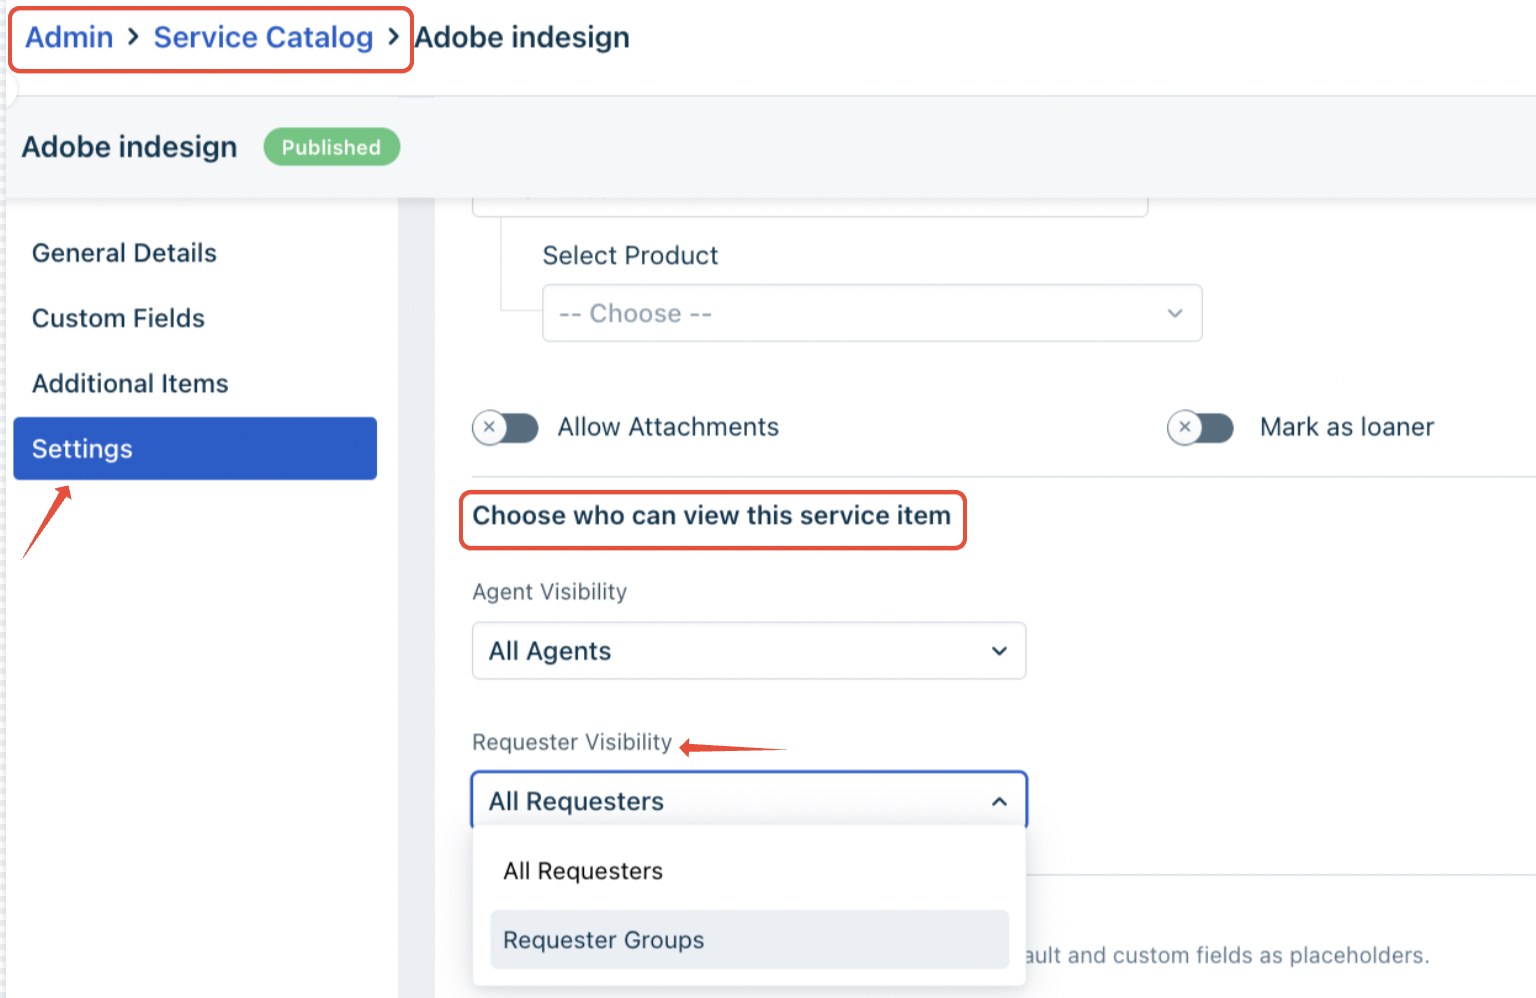1536x998 pixels.
Task: Go to Service Catalog breadcrumb
Action: pos(263,37)
